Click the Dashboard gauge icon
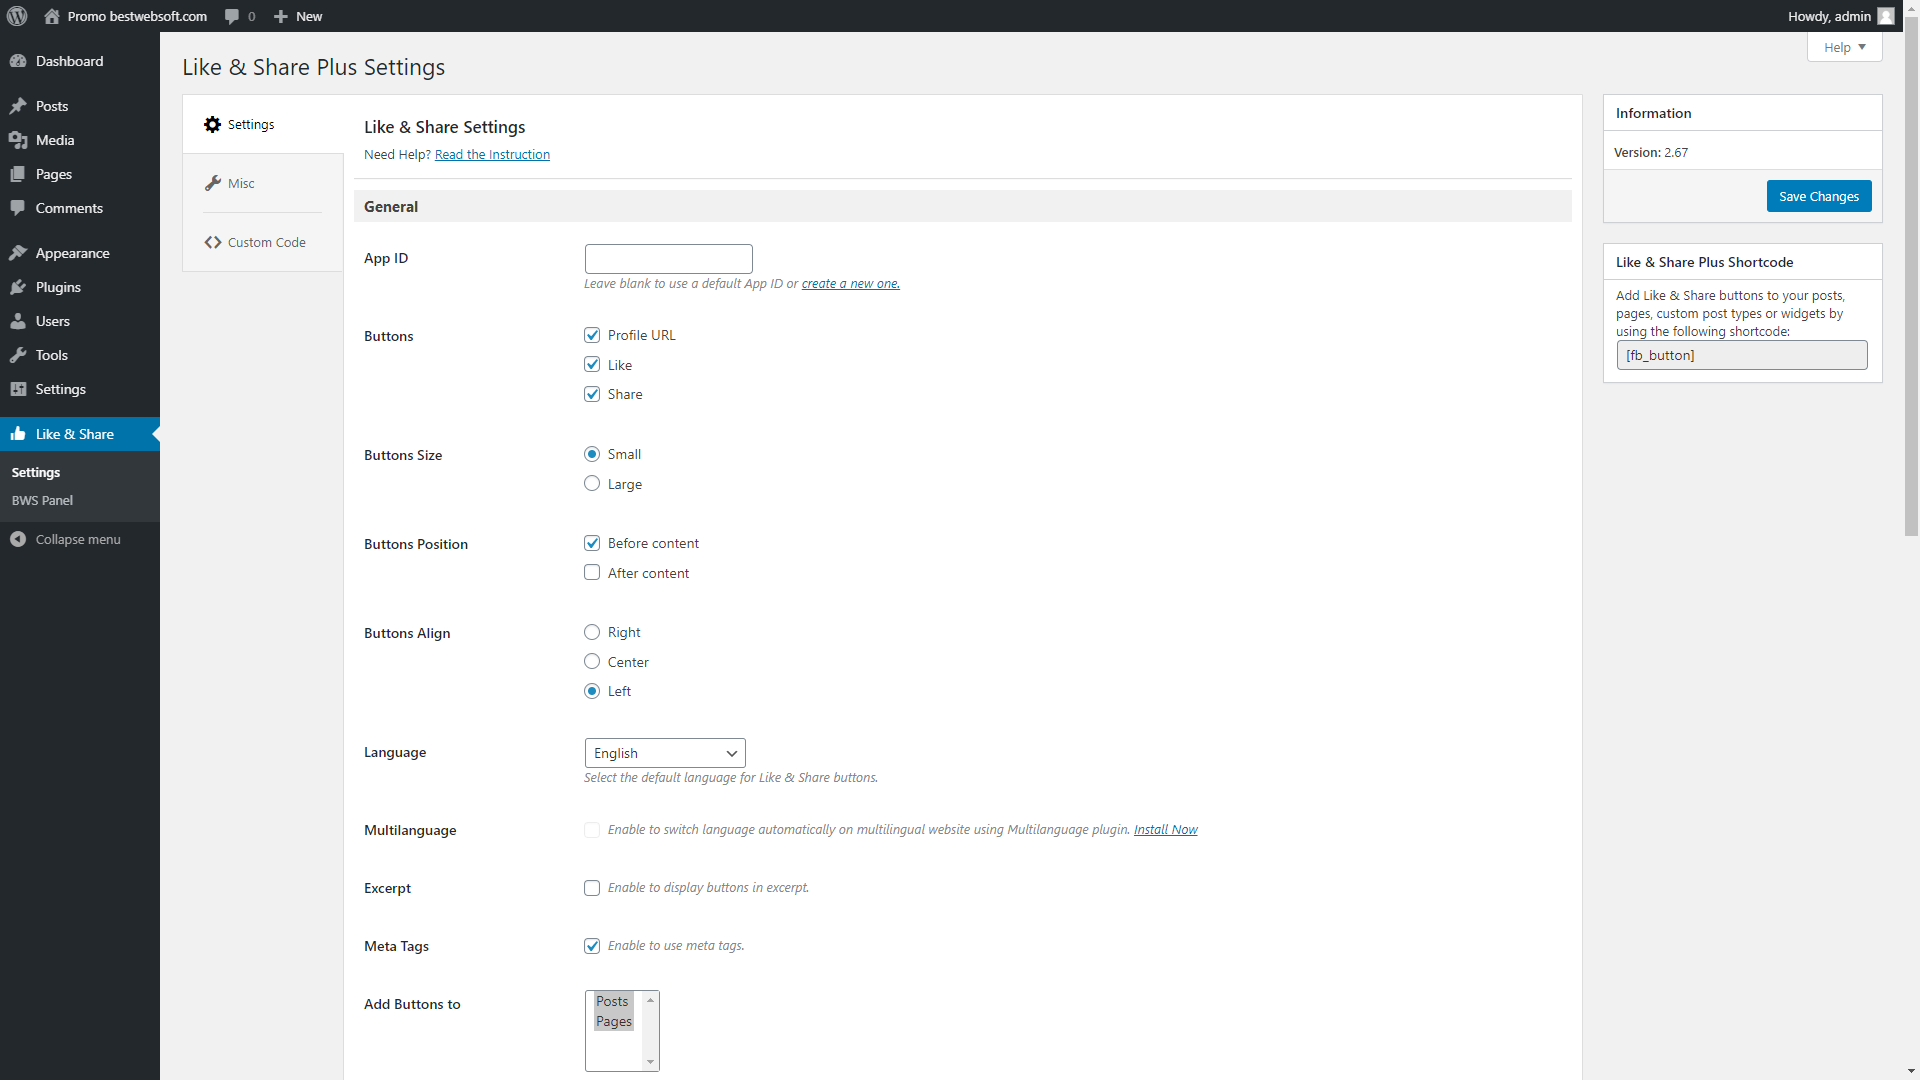Screen dimensions: 1920x1080 18,61
